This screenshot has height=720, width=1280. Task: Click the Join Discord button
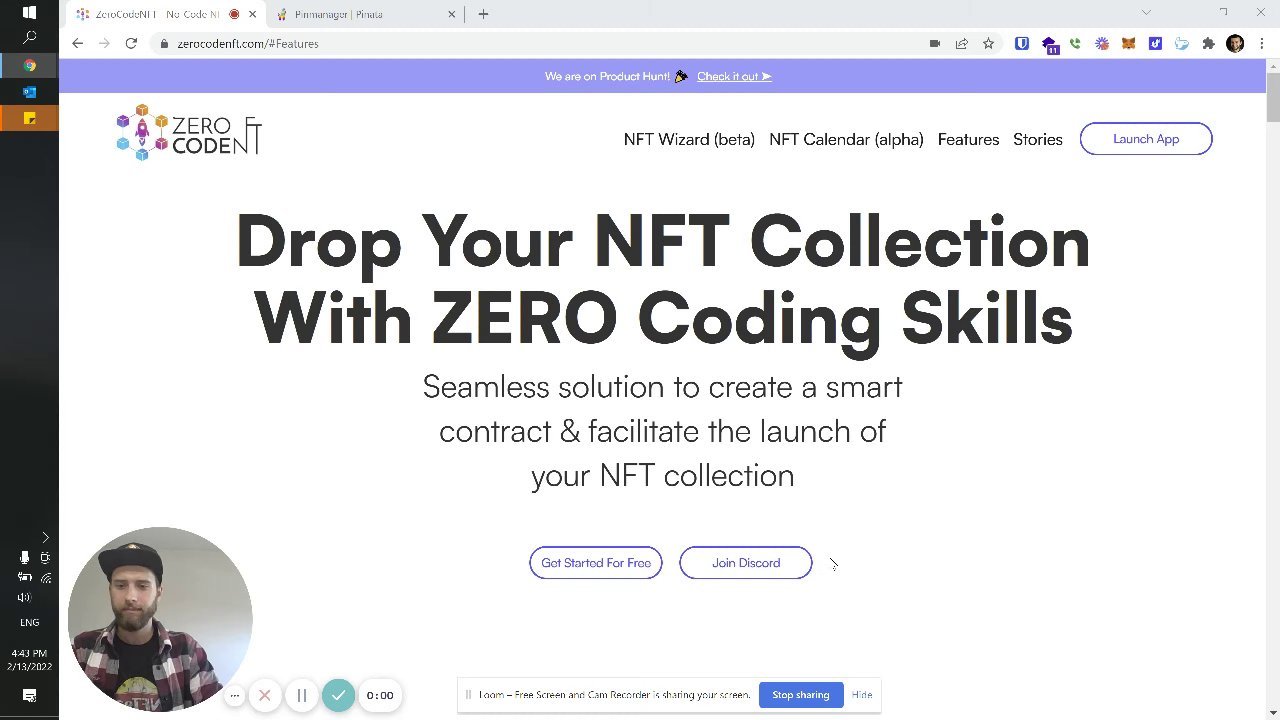coord(746,563)
